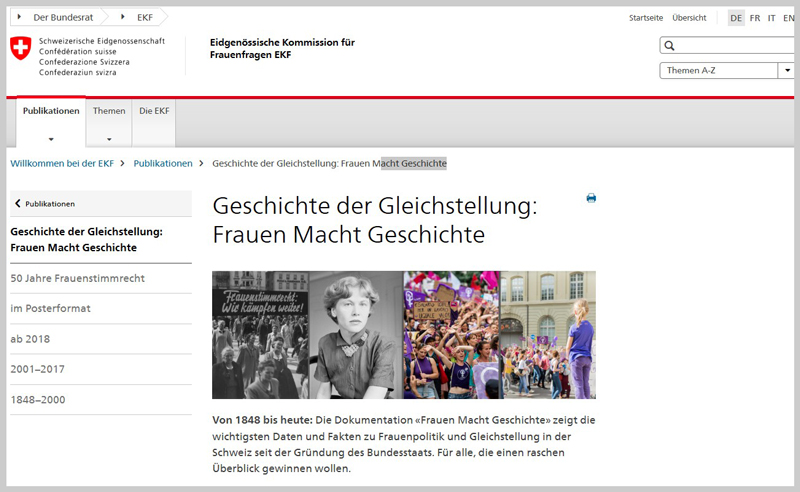Open 50 Jahre Frauenstimmrecht in sidebar
Screen dimensions: 800x492
77,278
